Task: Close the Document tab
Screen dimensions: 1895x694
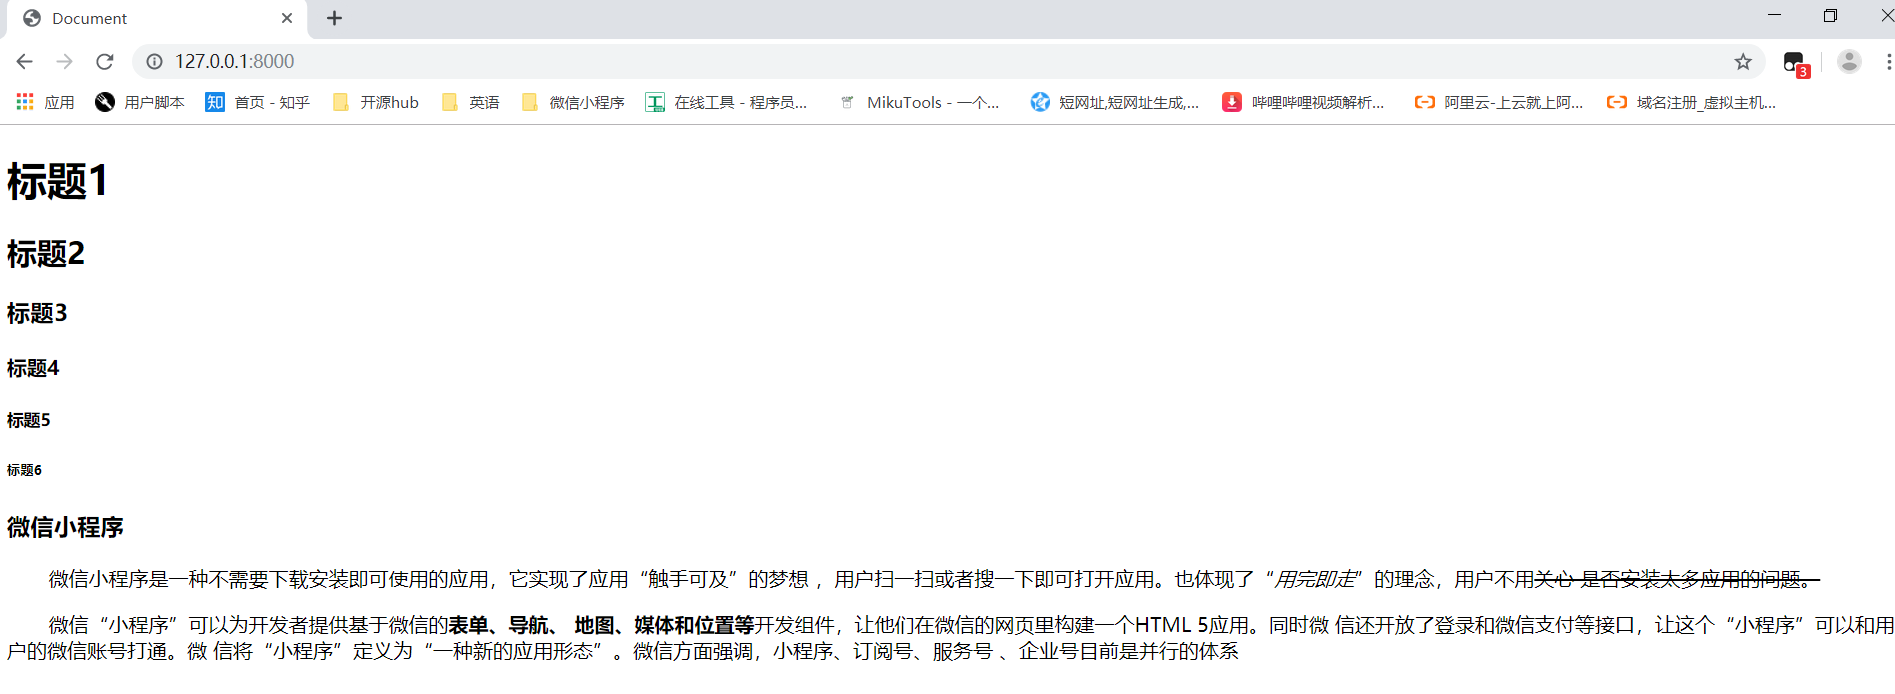Action: 287,18
